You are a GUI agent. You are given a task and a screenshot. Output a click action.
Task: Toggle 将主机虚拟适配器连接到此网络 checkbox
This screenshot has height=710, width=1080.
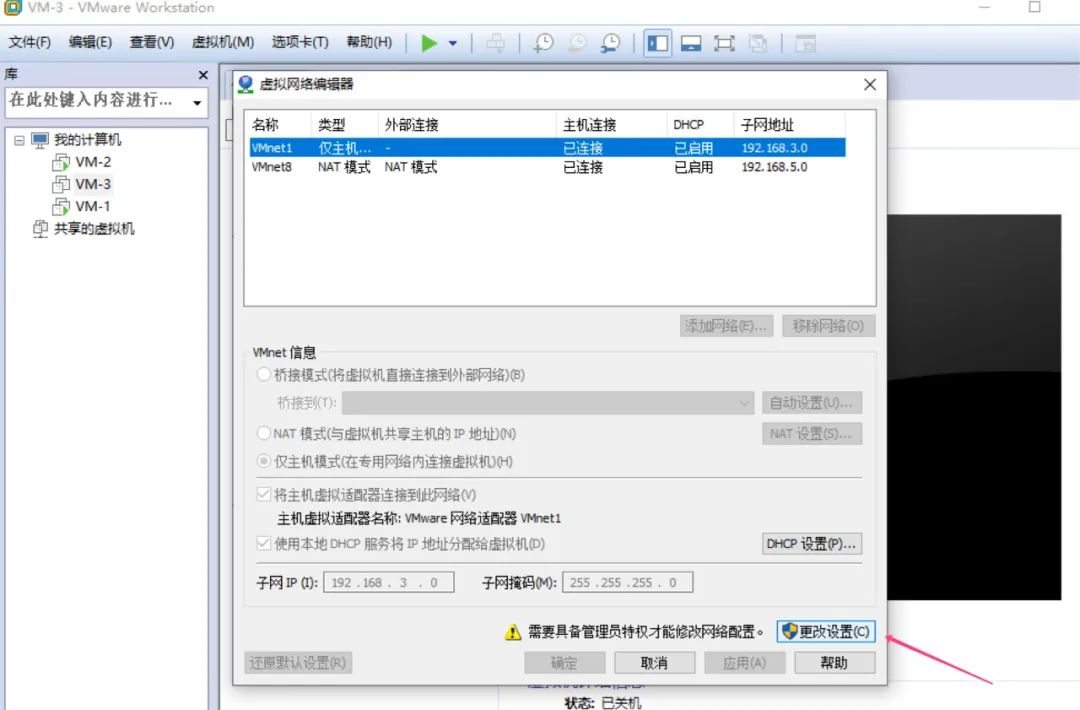point(263,494)
